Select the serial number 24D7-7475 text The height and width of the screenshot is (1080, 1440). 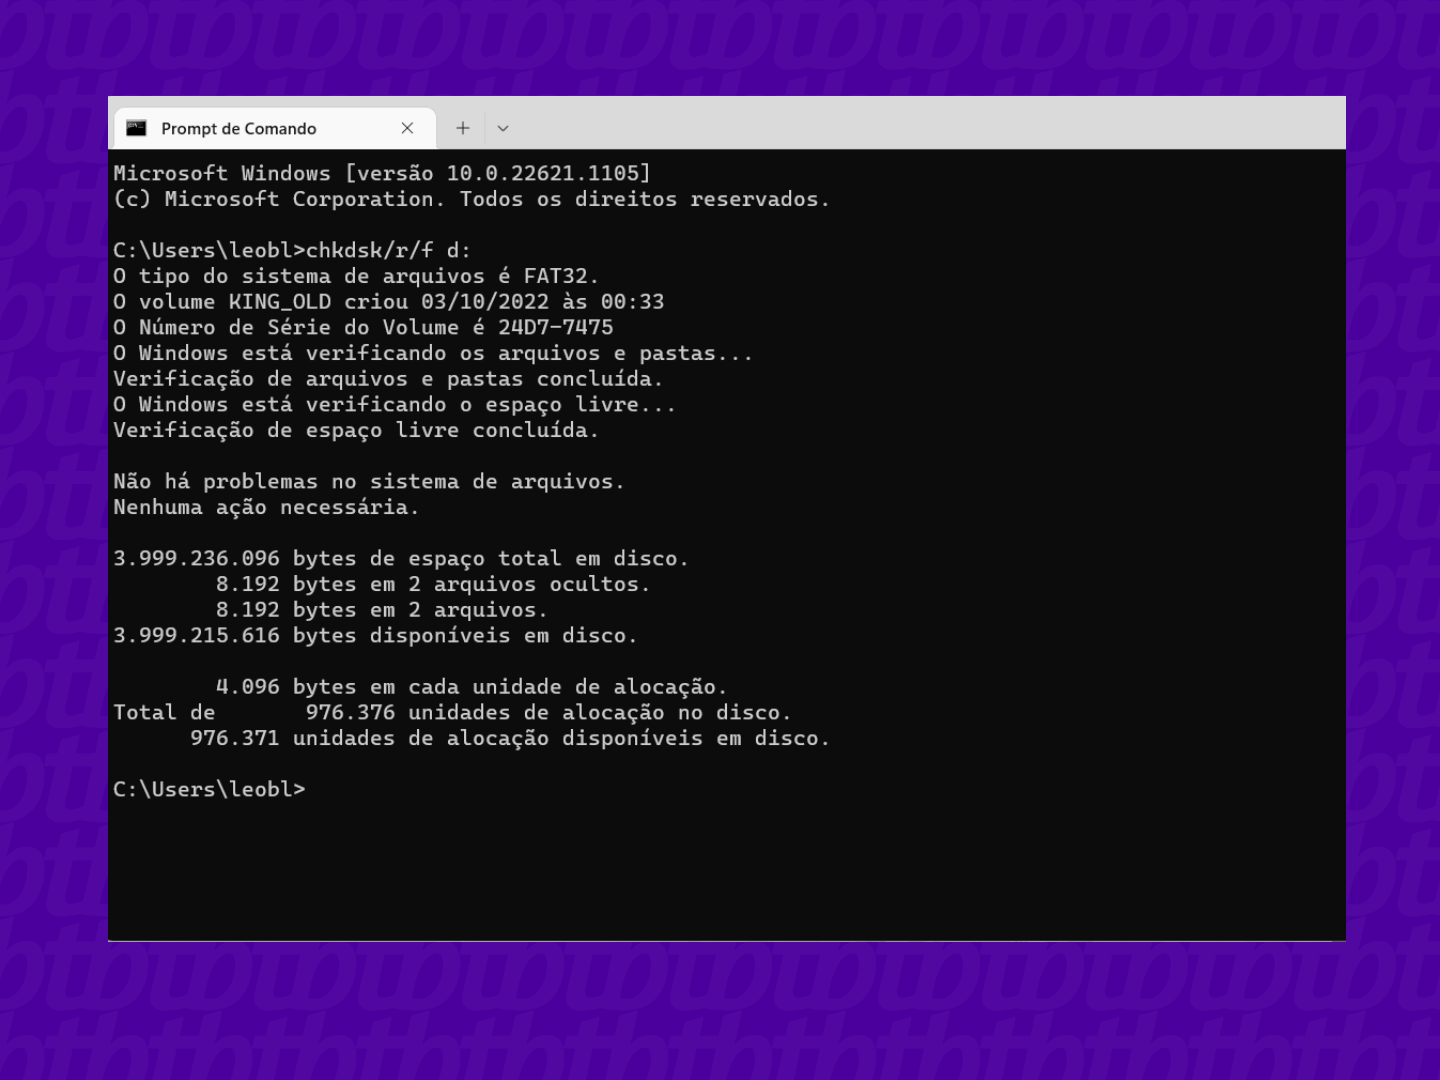[557, 327]
